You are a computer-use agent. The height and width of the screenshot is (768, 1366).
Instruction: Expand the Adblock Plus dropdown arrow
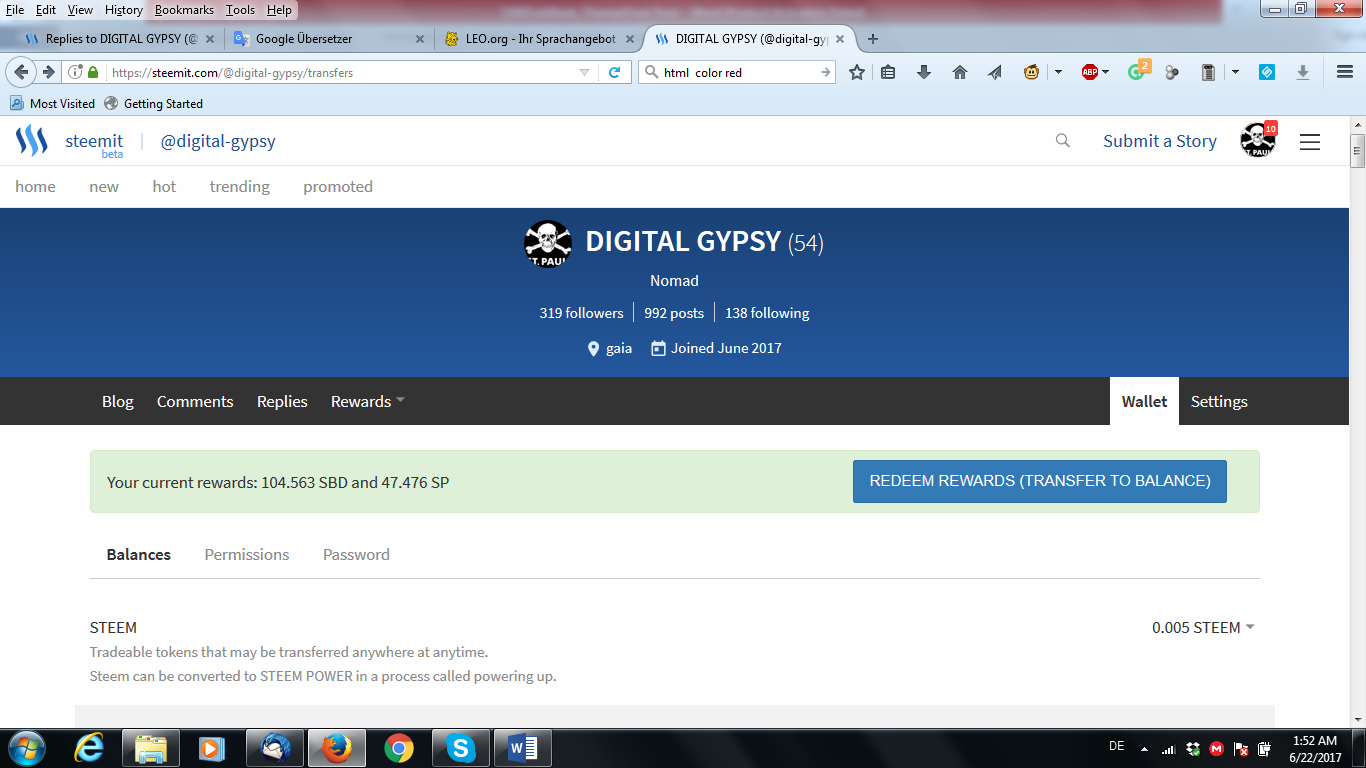coord(1105,72)
